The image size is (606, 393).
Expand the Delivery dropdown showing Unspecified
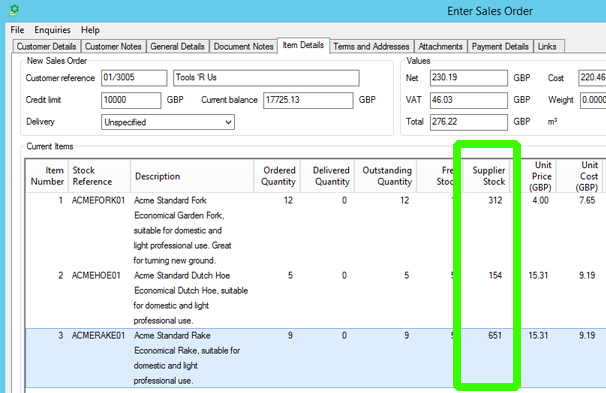coord(168,122)
